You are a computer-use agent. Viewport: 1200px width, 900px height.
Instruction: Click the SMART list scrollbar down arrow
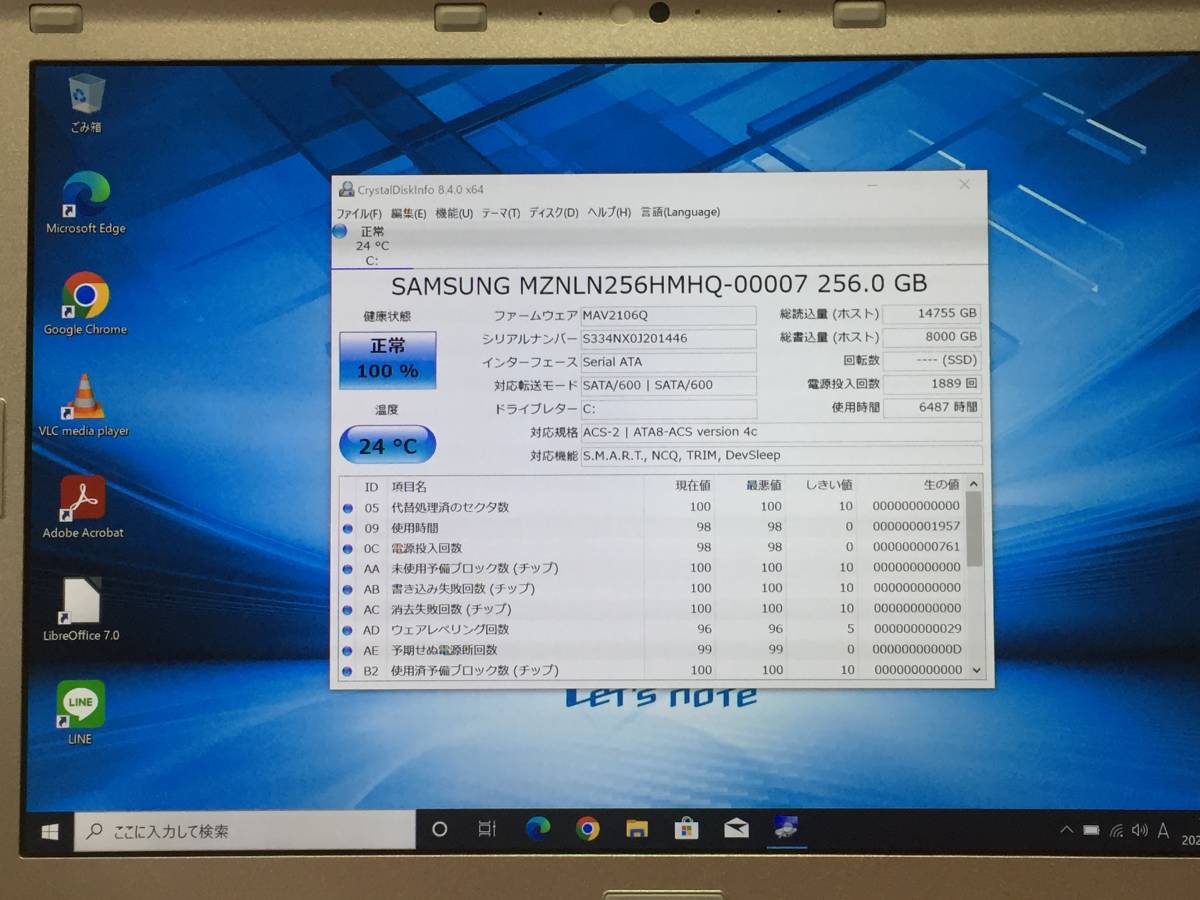point(976,670)
